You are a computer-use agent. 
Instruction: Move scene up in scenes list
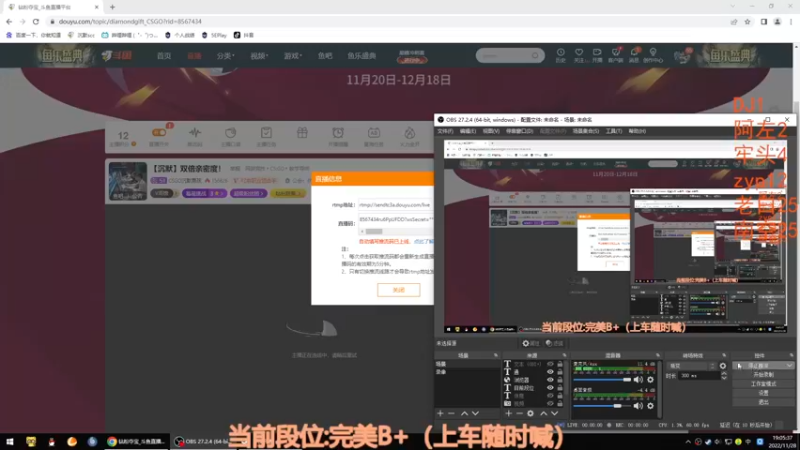[x=464, y=413]
